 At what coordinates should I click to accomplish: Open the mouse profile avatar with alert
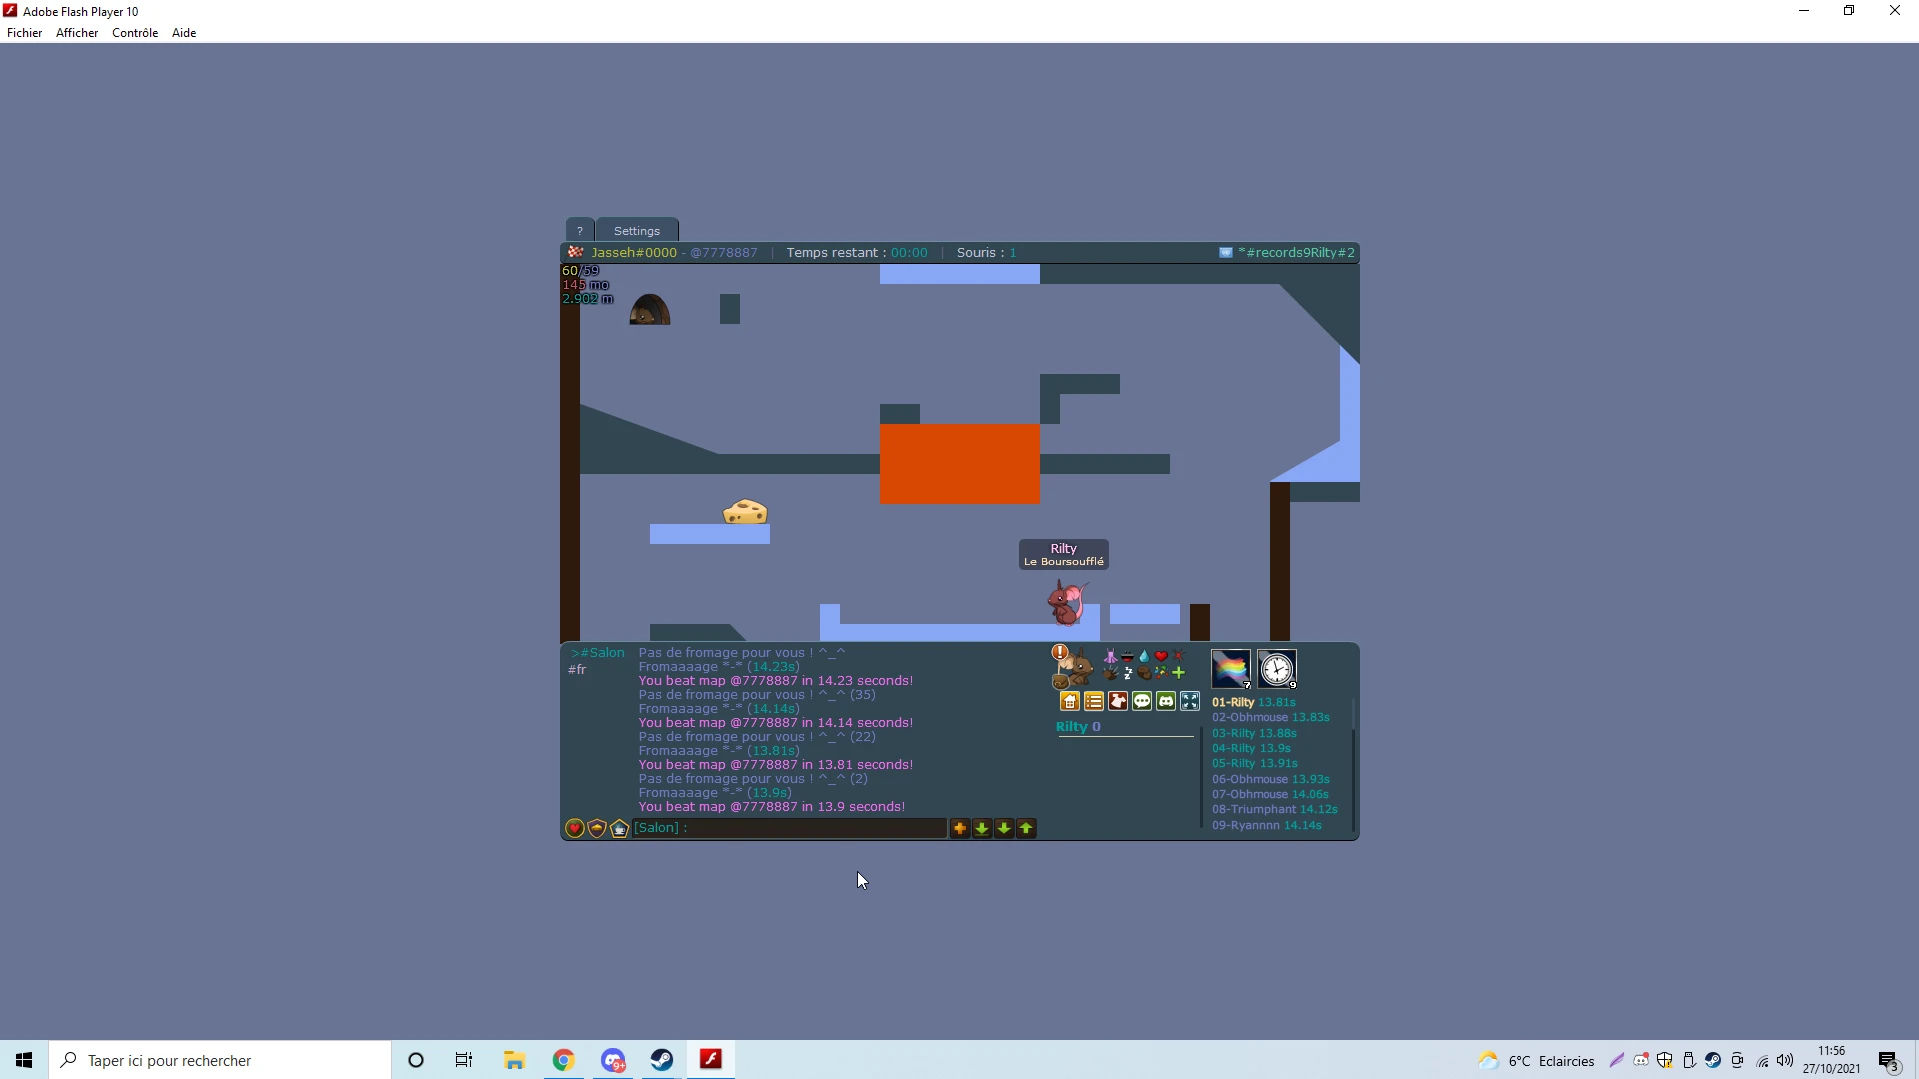click(x=1072, y=667)
